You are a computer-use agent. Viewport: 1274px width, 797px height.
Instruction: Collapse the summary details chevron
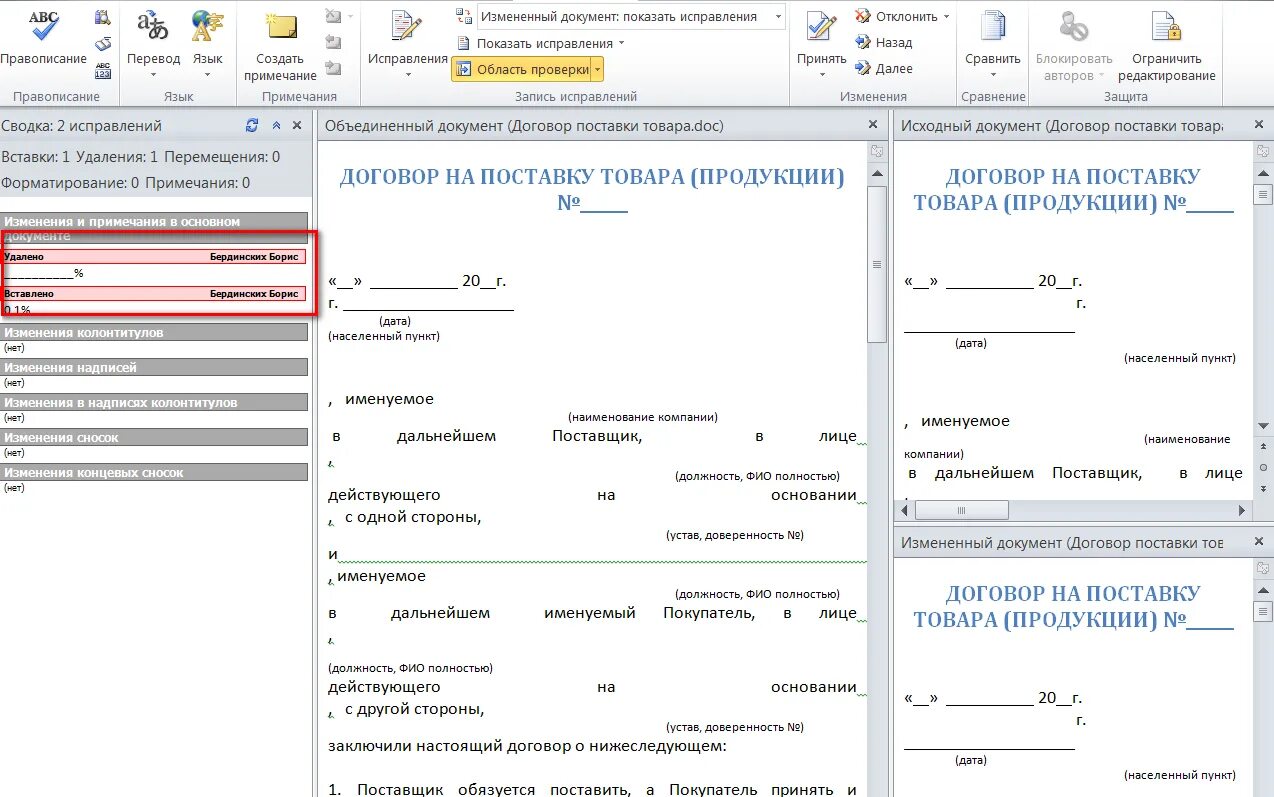click(x=277, y=126)
